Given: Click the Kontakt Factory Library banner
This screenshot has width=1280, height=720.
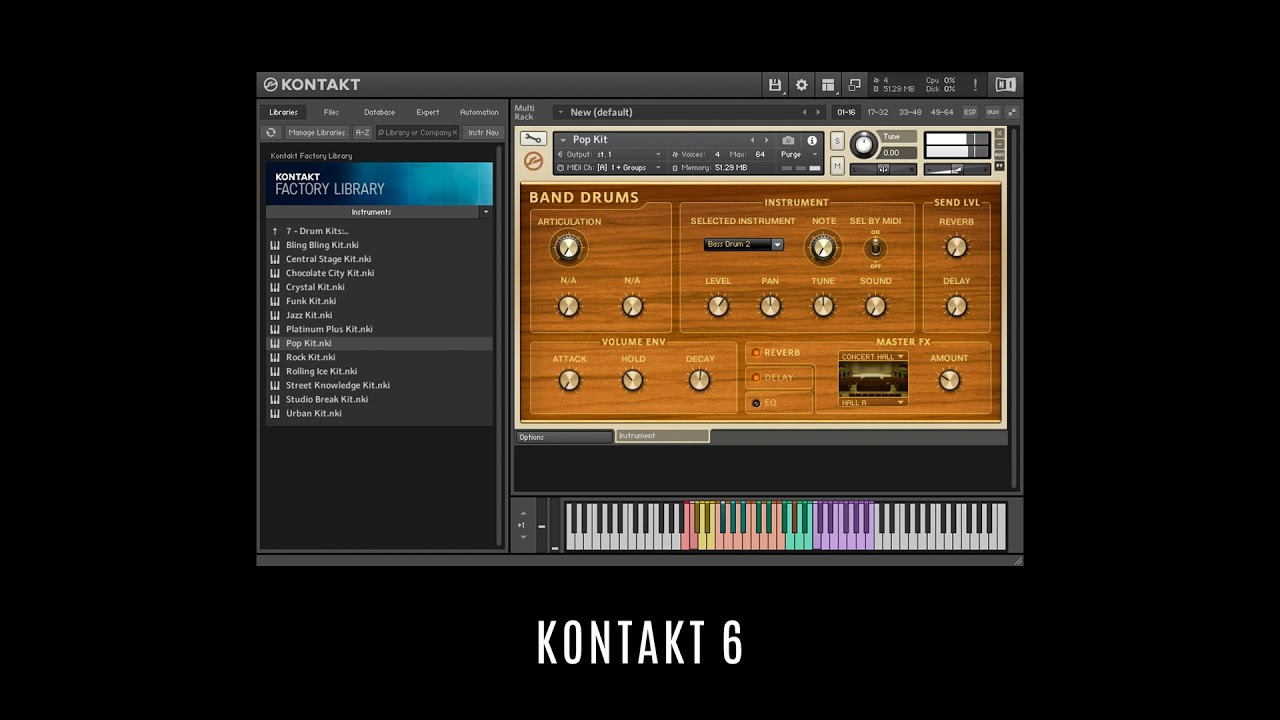Looking at the screenshot, I should point(379,183).
